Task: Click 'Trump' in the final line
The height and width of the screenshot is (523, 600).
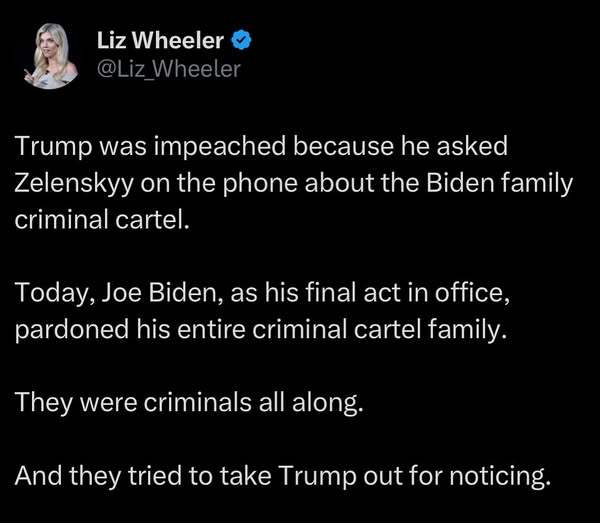Action: 317,477
